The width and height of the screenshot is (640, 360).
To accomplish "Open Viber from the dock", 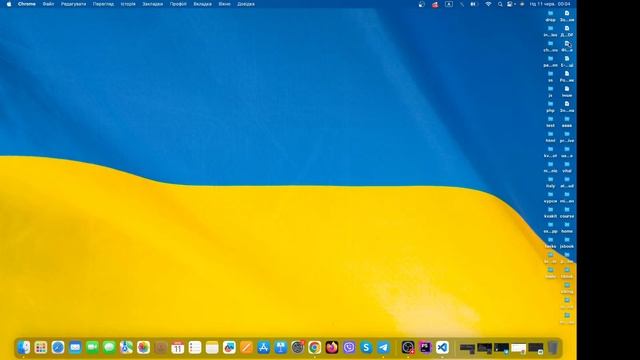I will [x=349, y=347].
